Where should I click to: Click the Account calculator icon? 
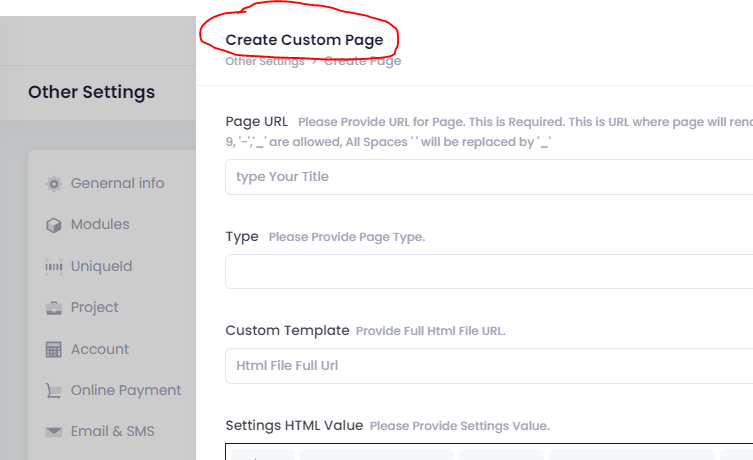point(54,350)
